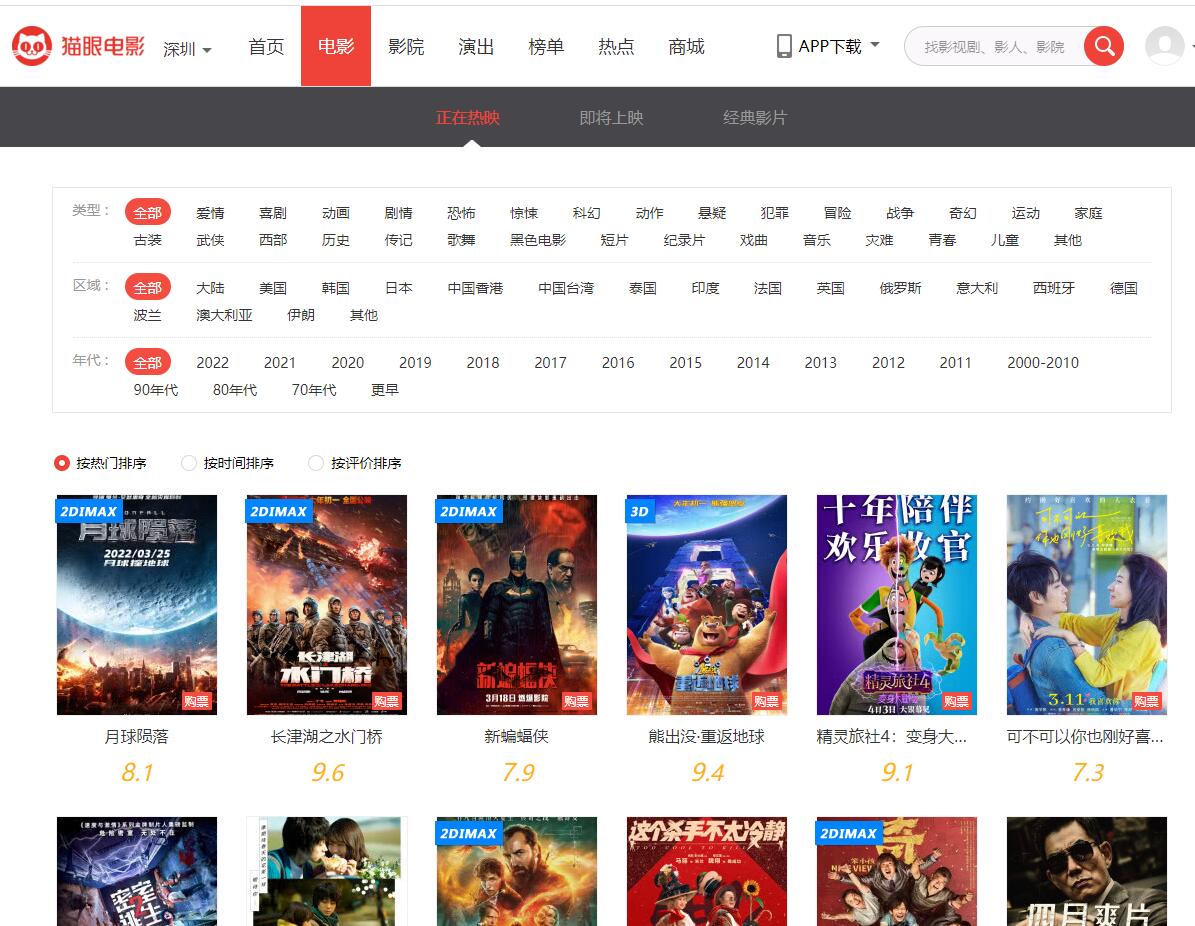1195x926 pixels.
Task: Open 影院 navigation item
Action: tap(406, 46)
